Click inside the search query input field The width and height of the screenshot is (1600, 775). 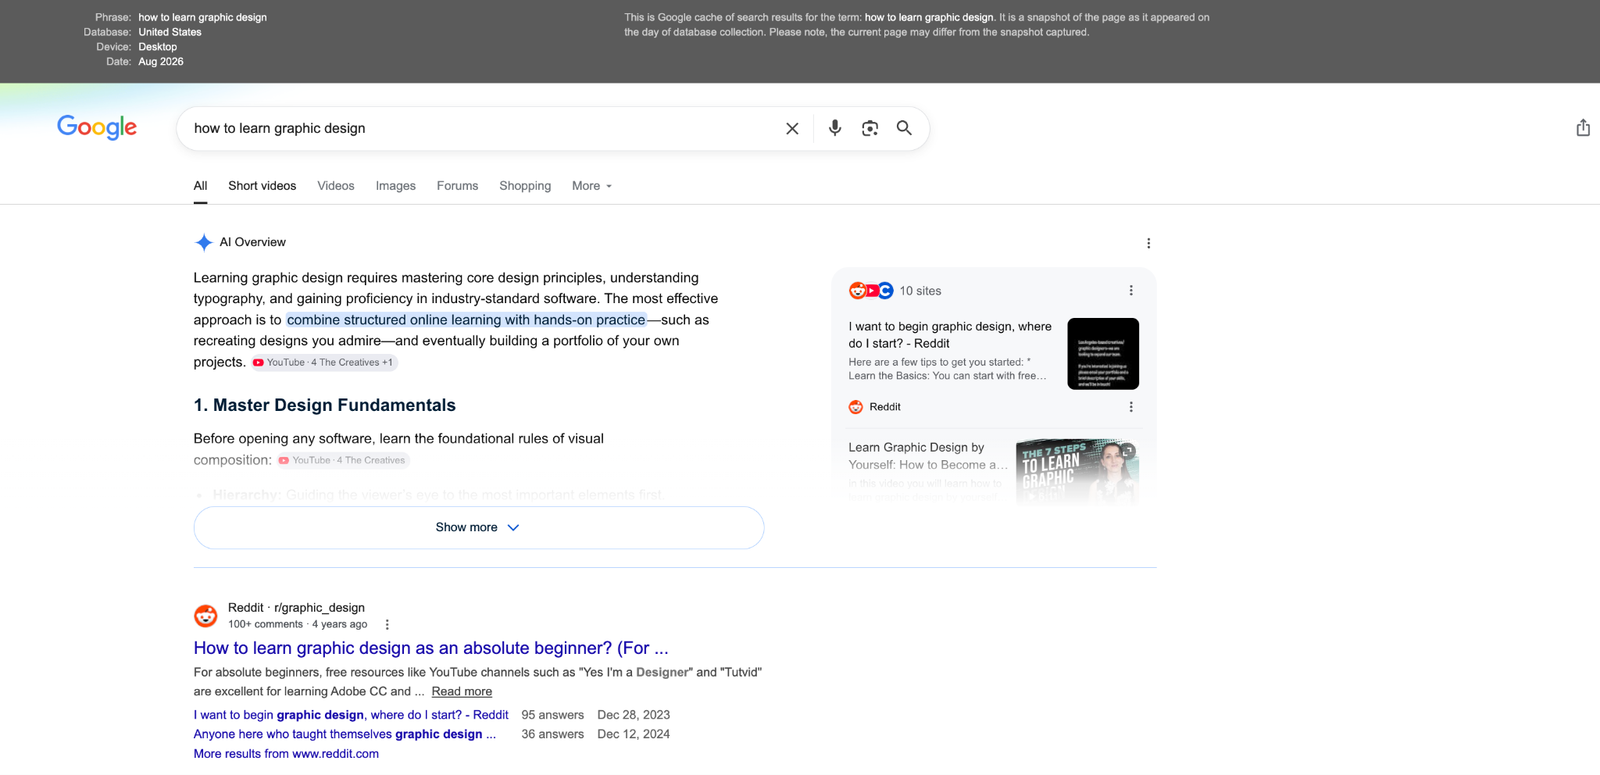coord(480,128)
